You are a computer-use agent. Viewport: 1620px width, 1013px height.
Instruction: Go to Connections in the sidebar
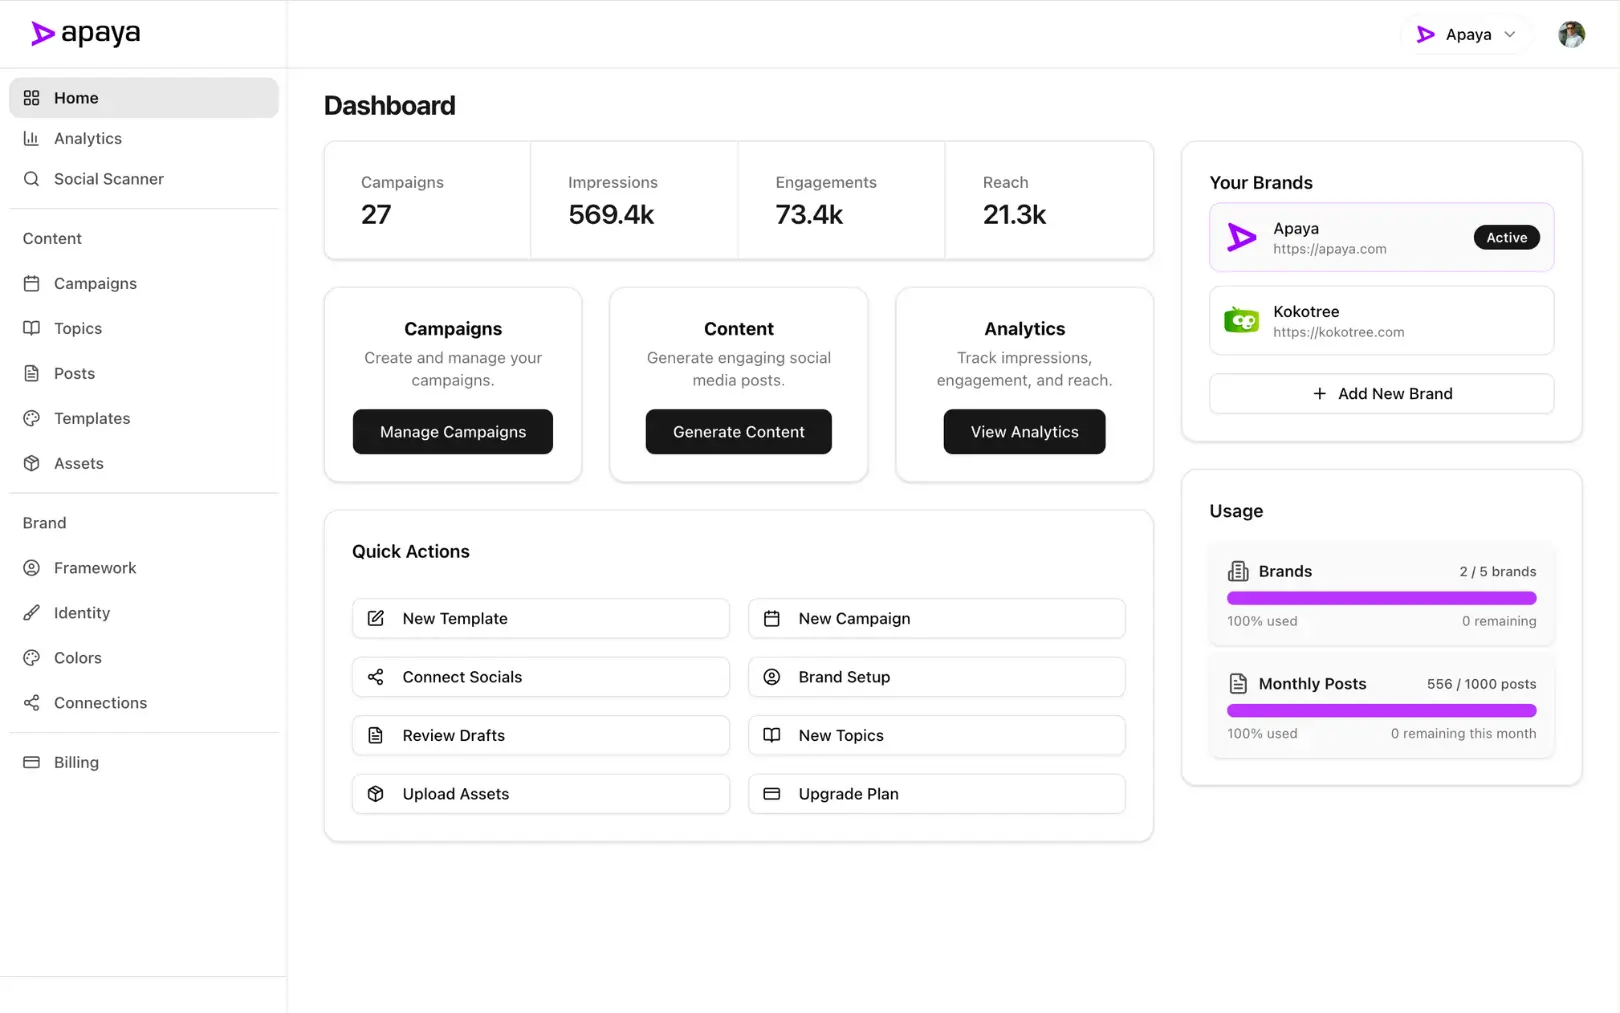click(100, 703)
